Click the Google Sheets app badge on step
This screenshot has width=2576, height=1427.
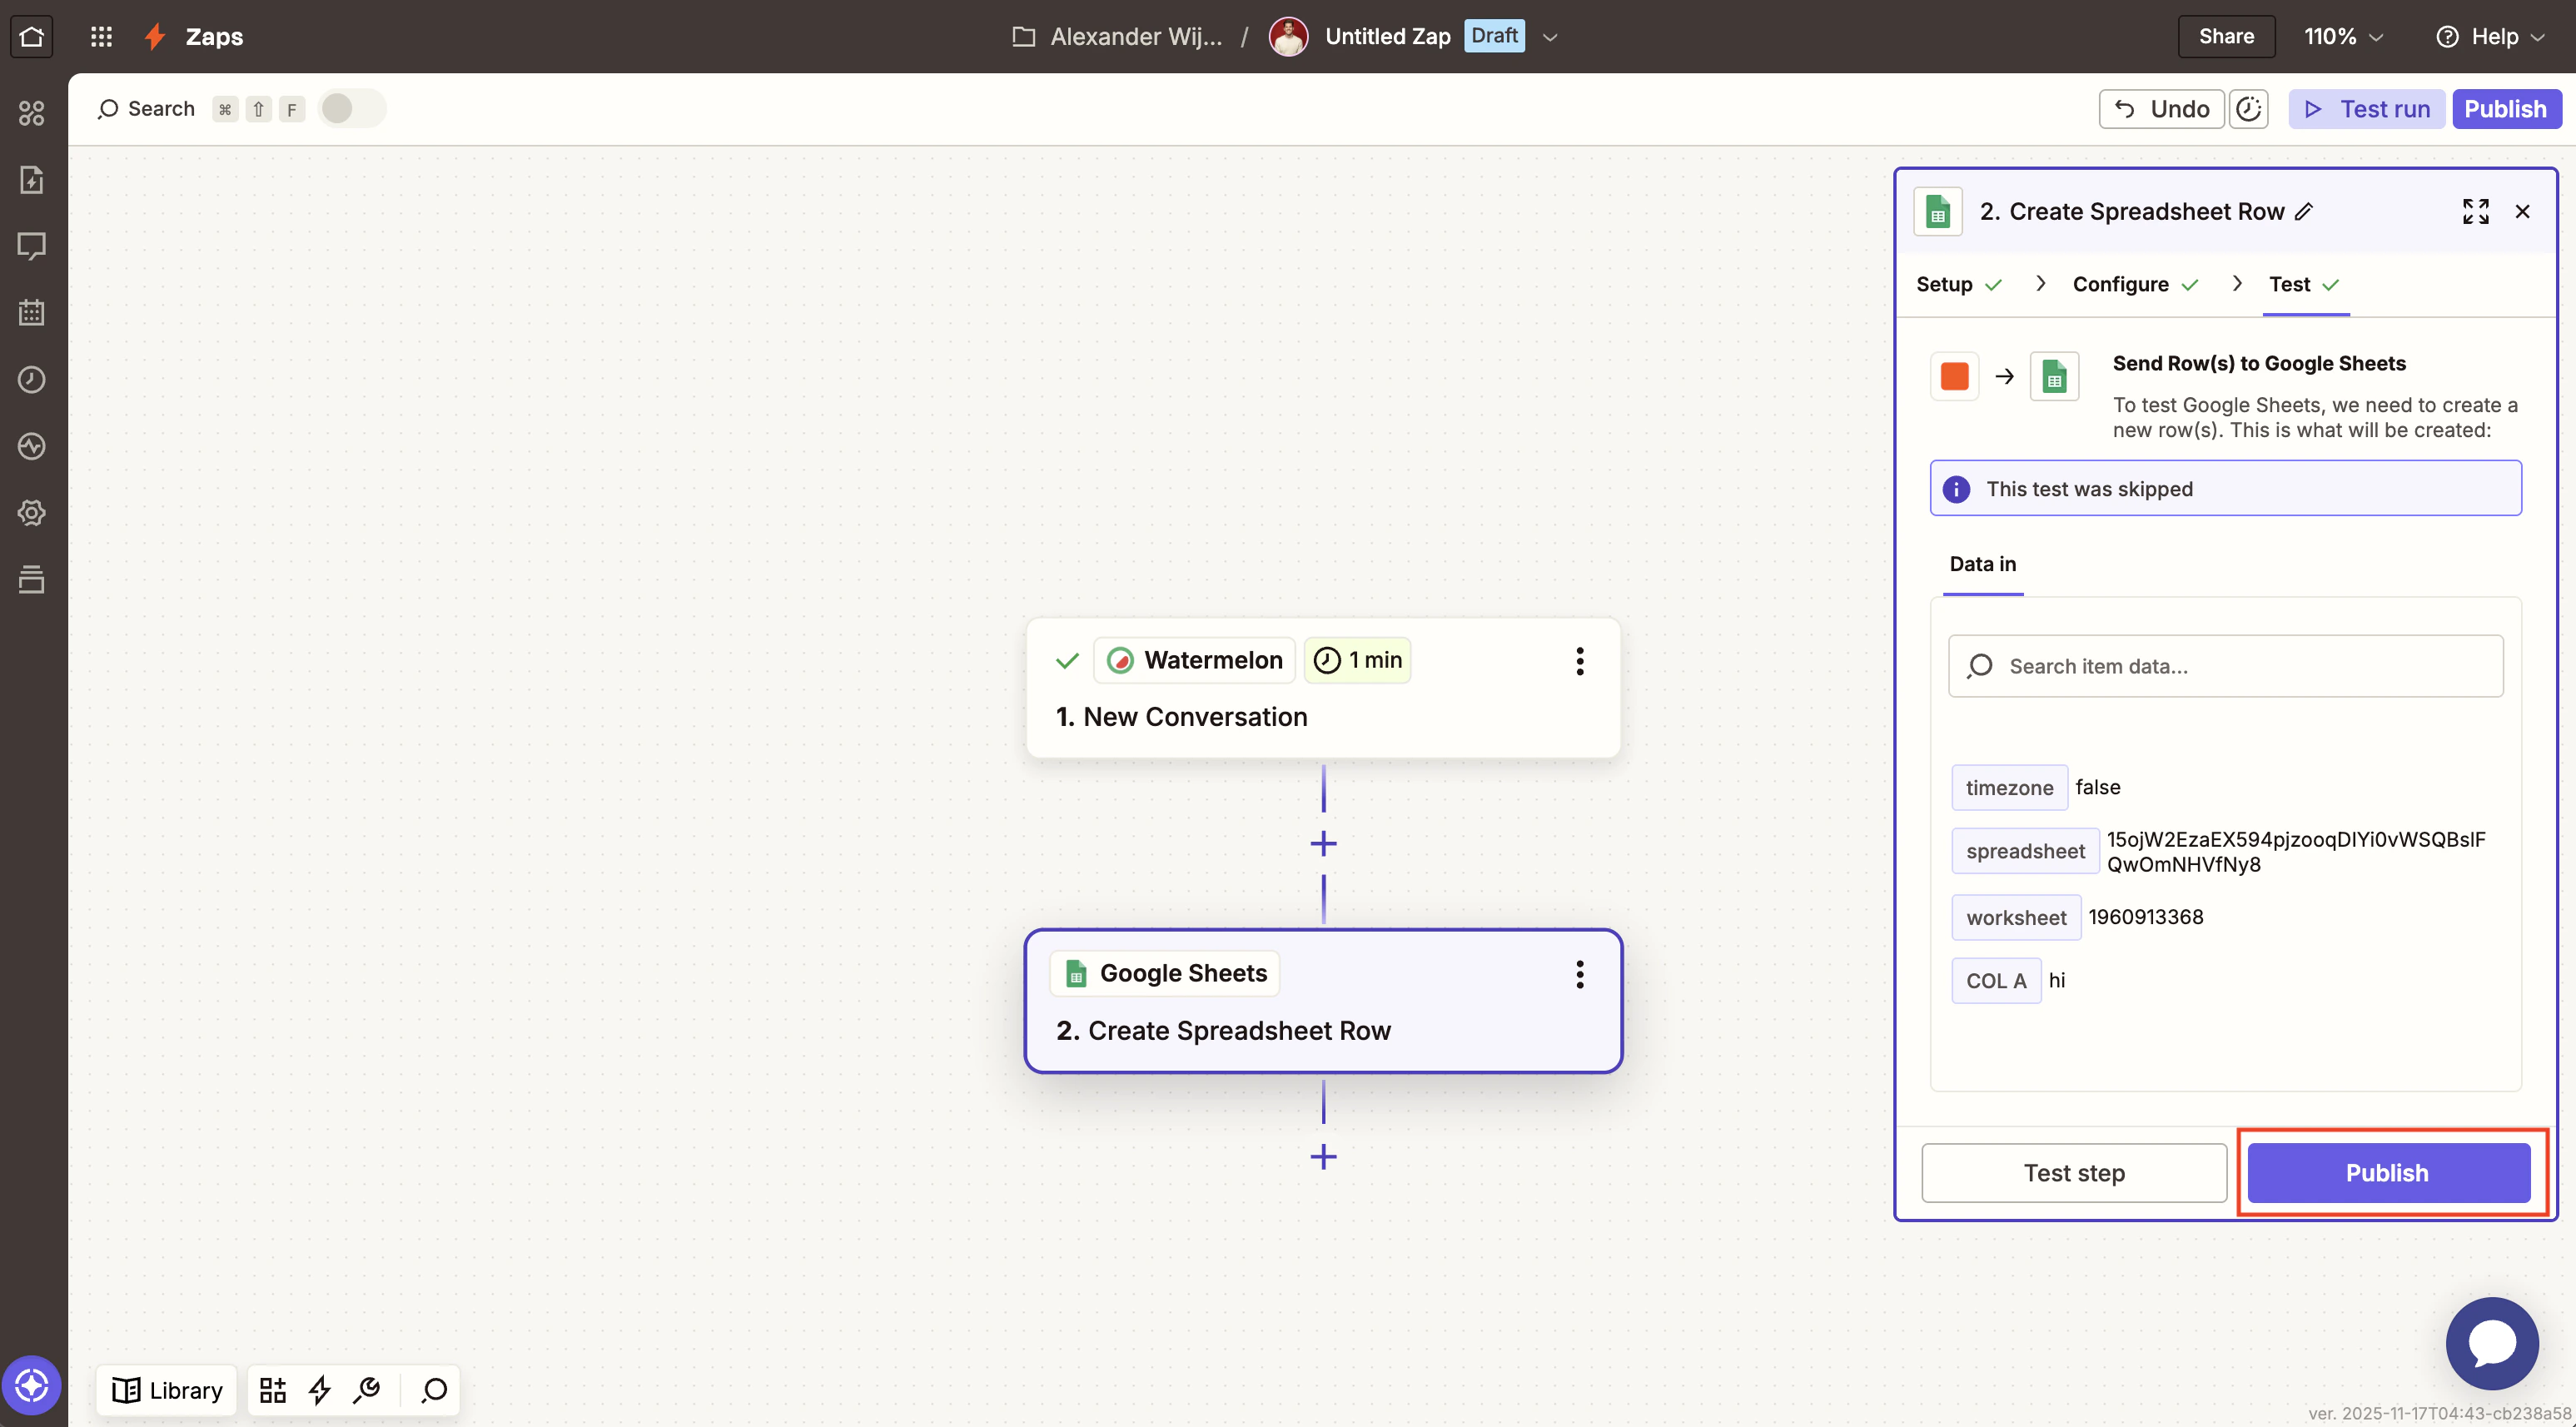point(1165,974)
